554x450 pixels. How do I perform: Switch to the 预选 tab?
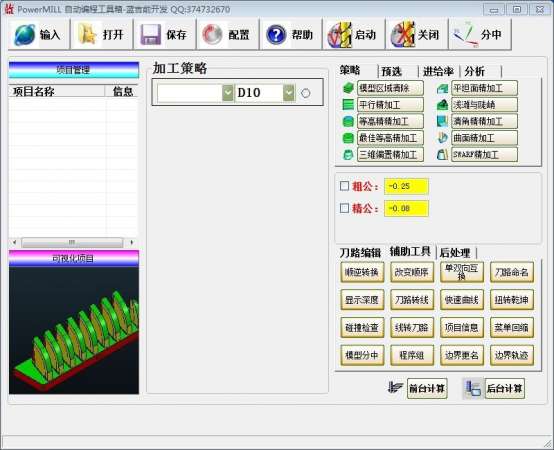[x=392, y=72]
